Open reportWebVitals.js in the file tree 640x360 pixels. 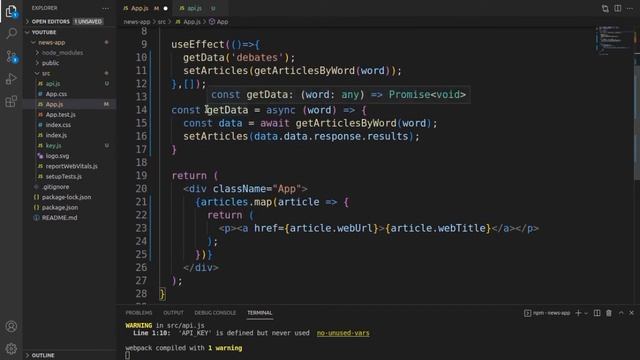pos(69,166)
